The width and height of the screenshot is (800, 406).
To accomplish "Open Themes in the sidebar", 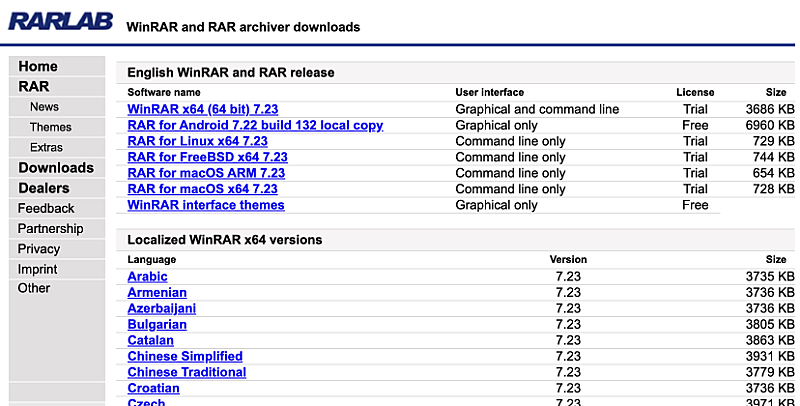I will click(51, 127).
